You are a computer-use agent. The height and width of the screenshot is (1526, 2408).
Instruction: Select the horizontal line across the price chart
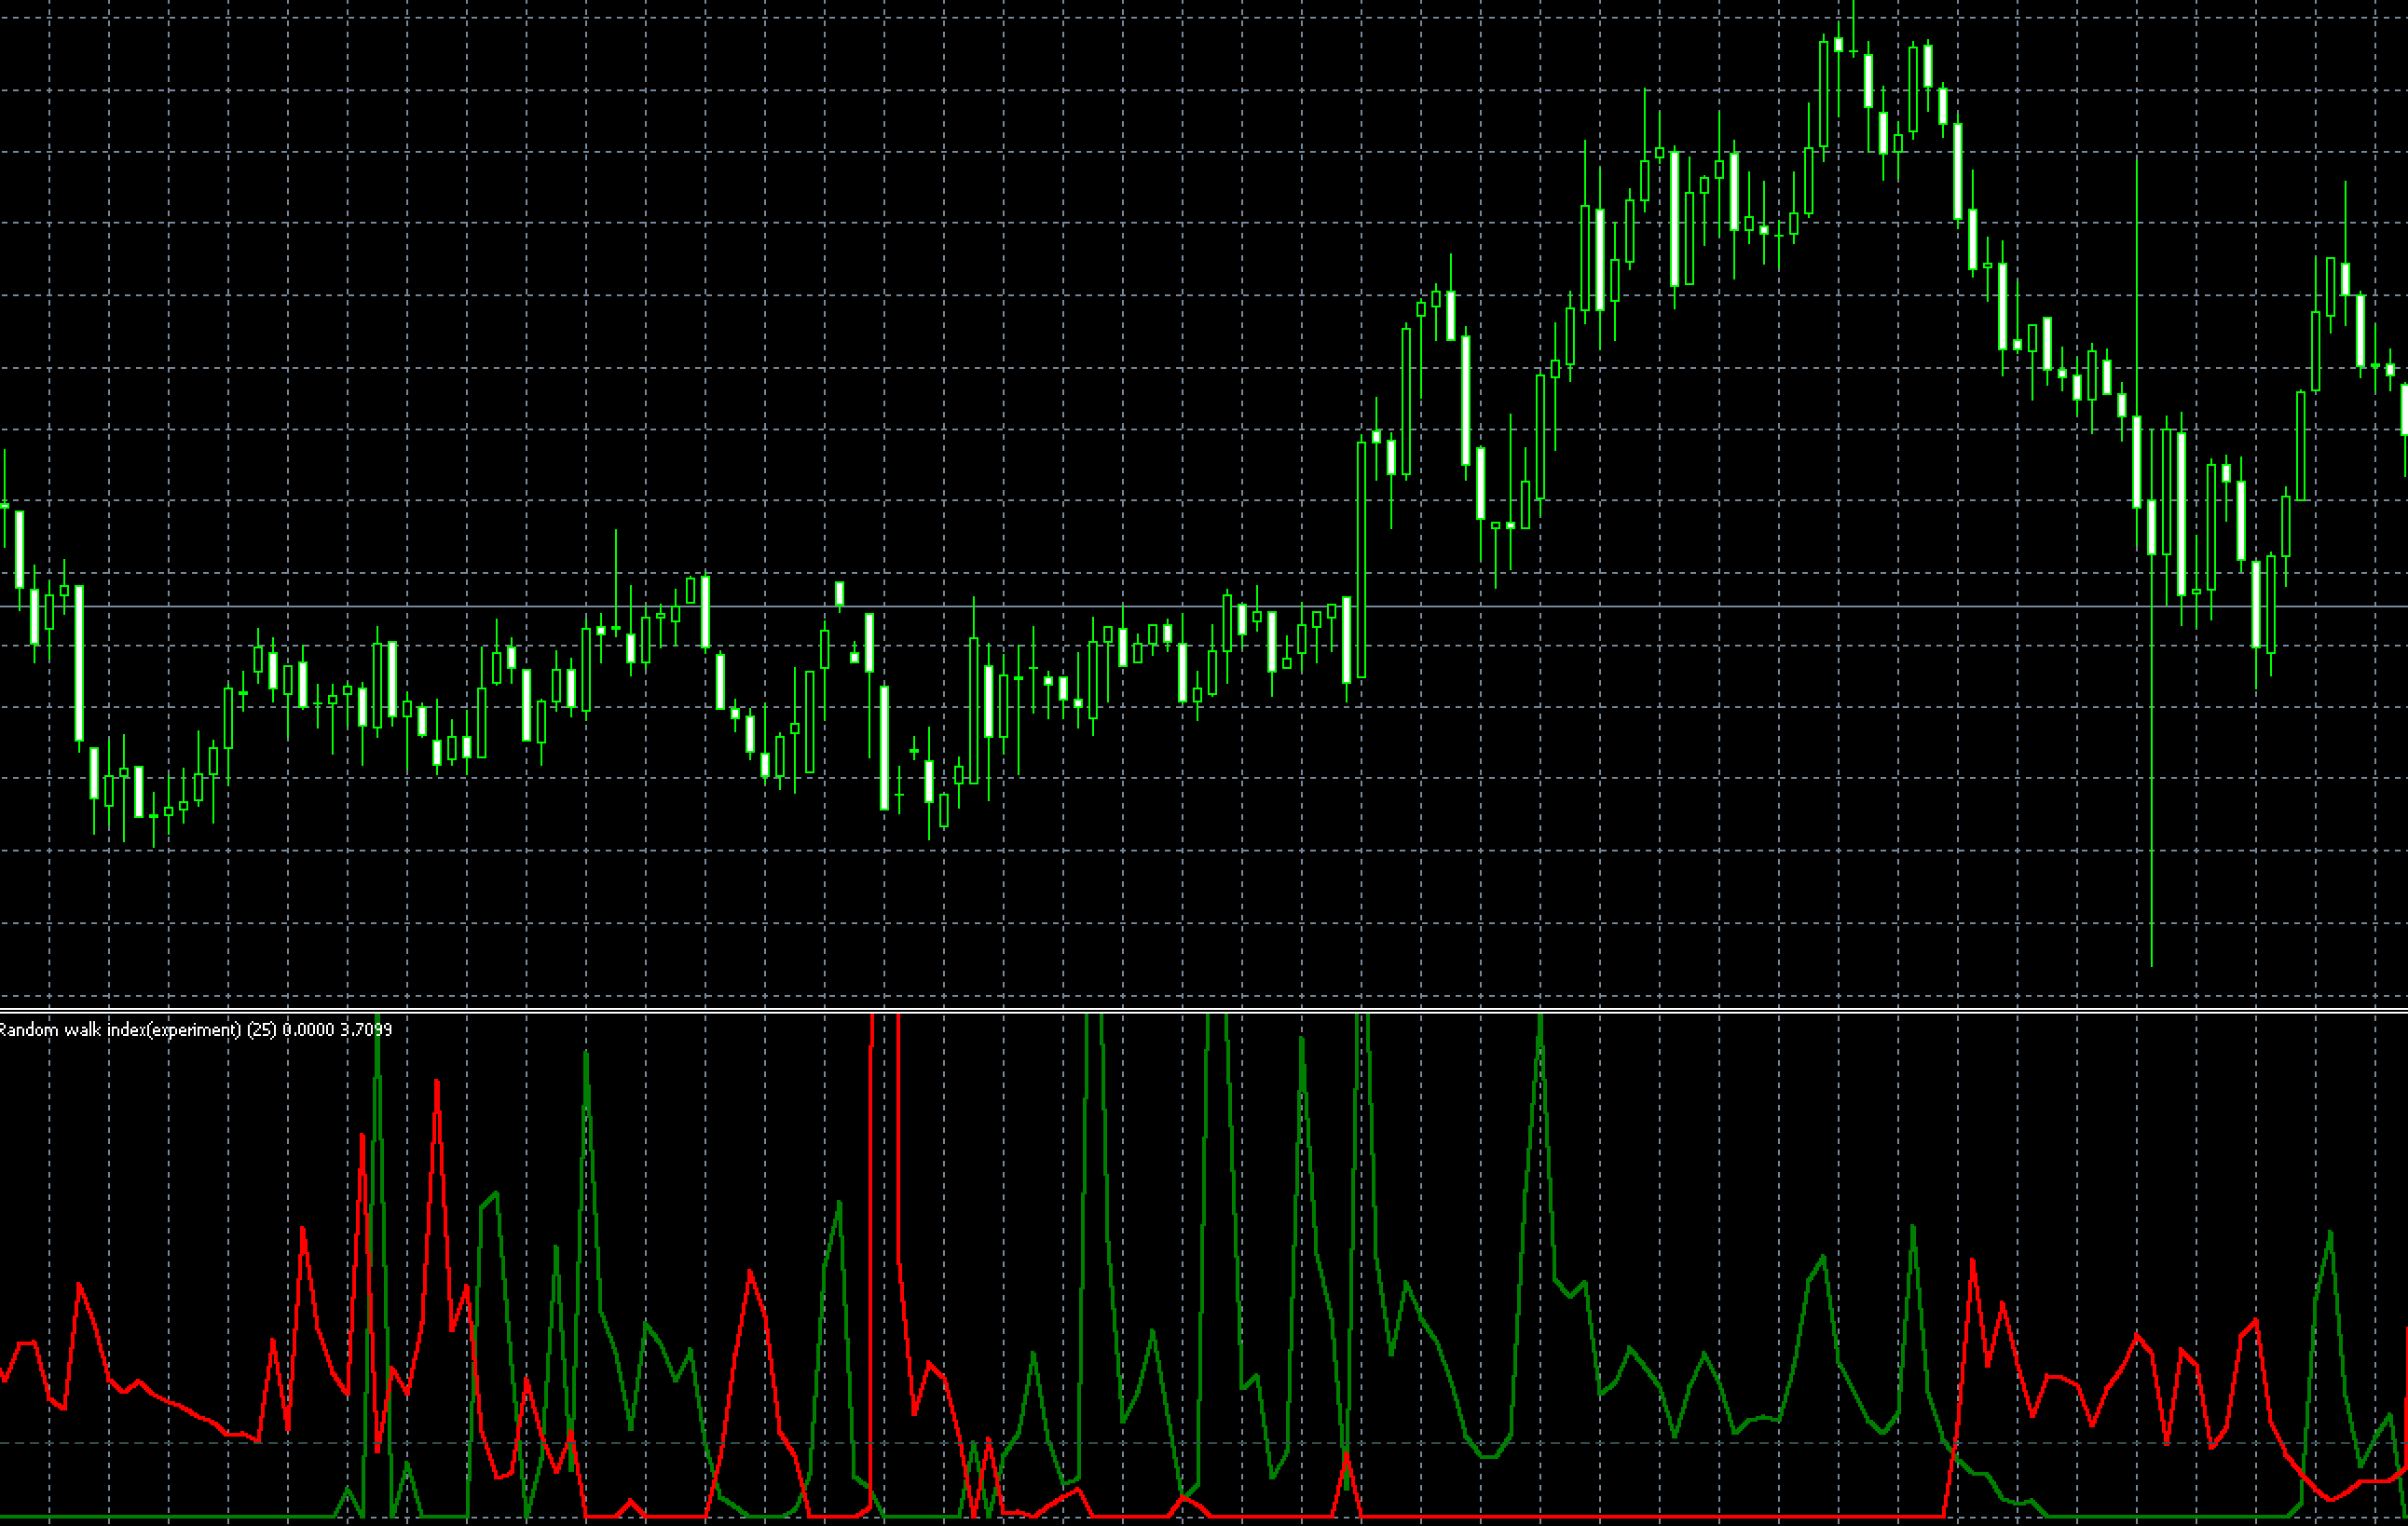(x=1204, y=607)
